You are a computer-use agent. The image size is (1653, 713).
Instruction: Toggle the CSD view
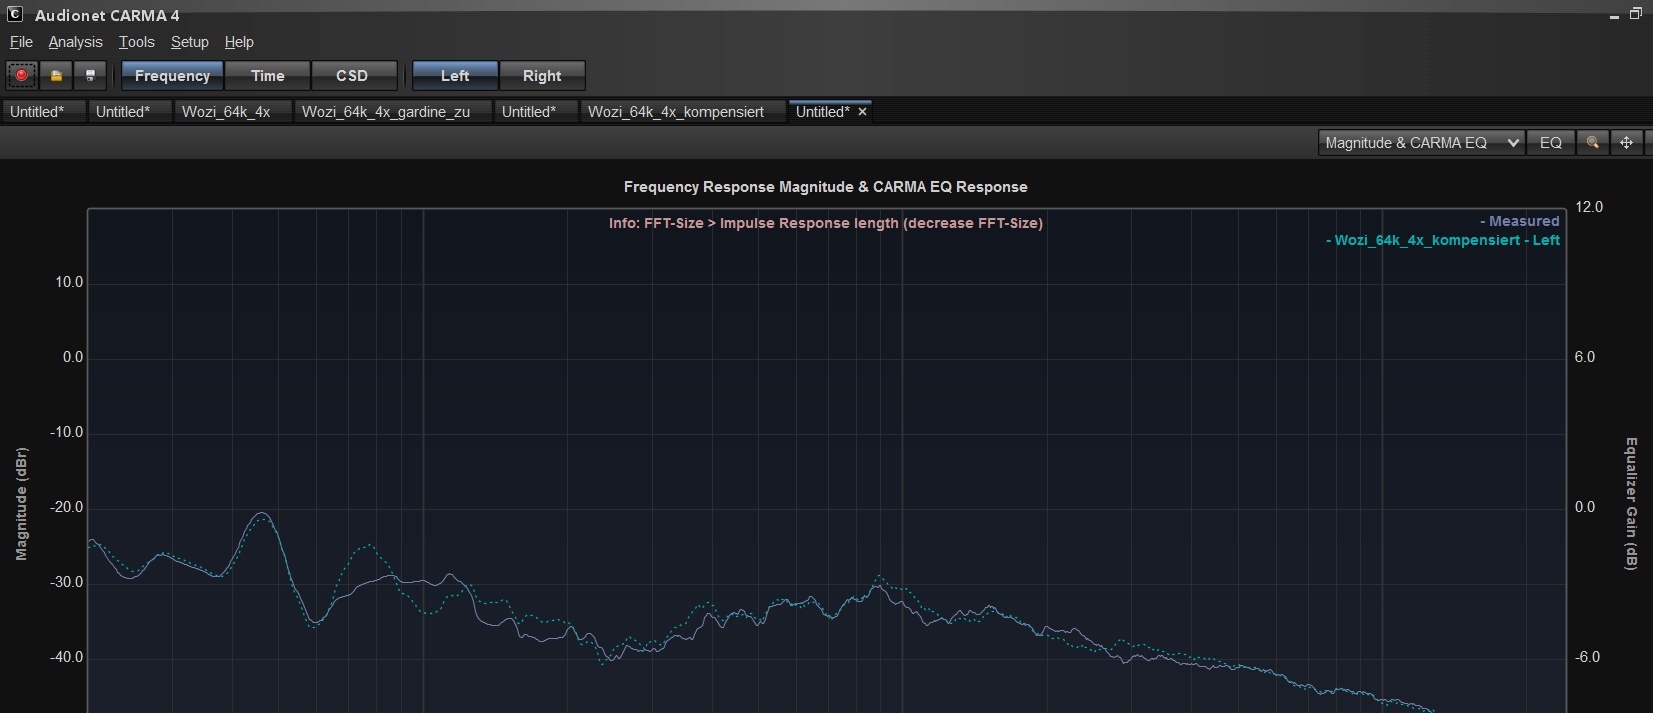click(x=352, y=76)
